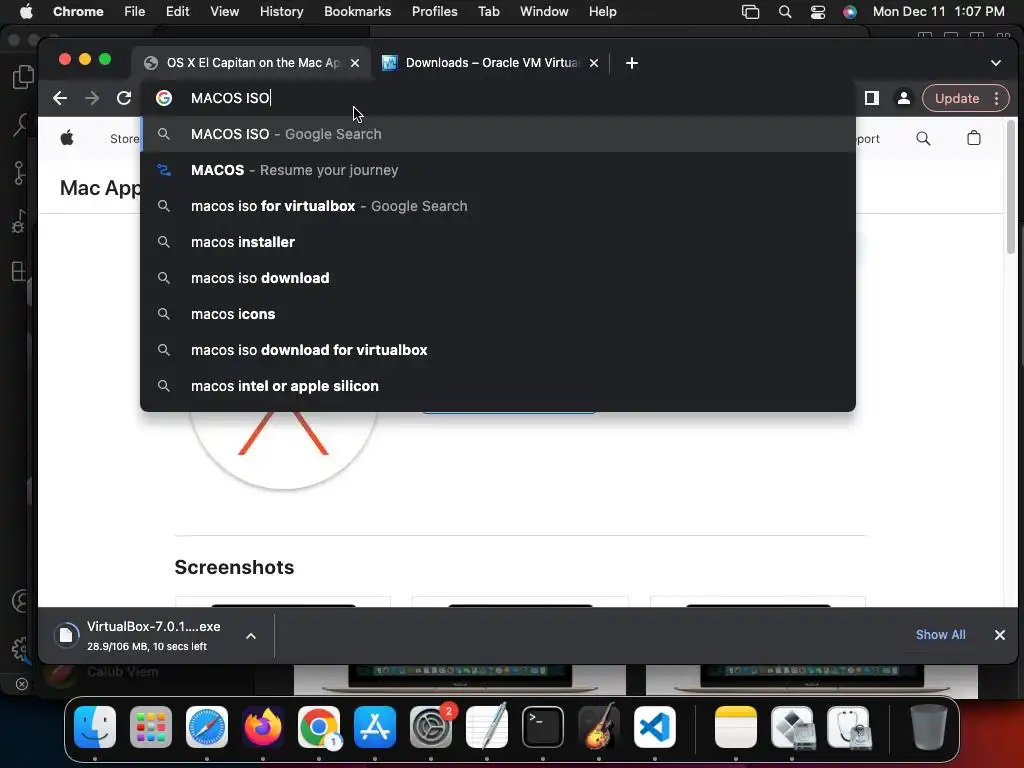Image resolution: width=1024 pixels, height=768 pixels.
Task: Open Boot Camp Assistant from the Dock
Action: 792,727
